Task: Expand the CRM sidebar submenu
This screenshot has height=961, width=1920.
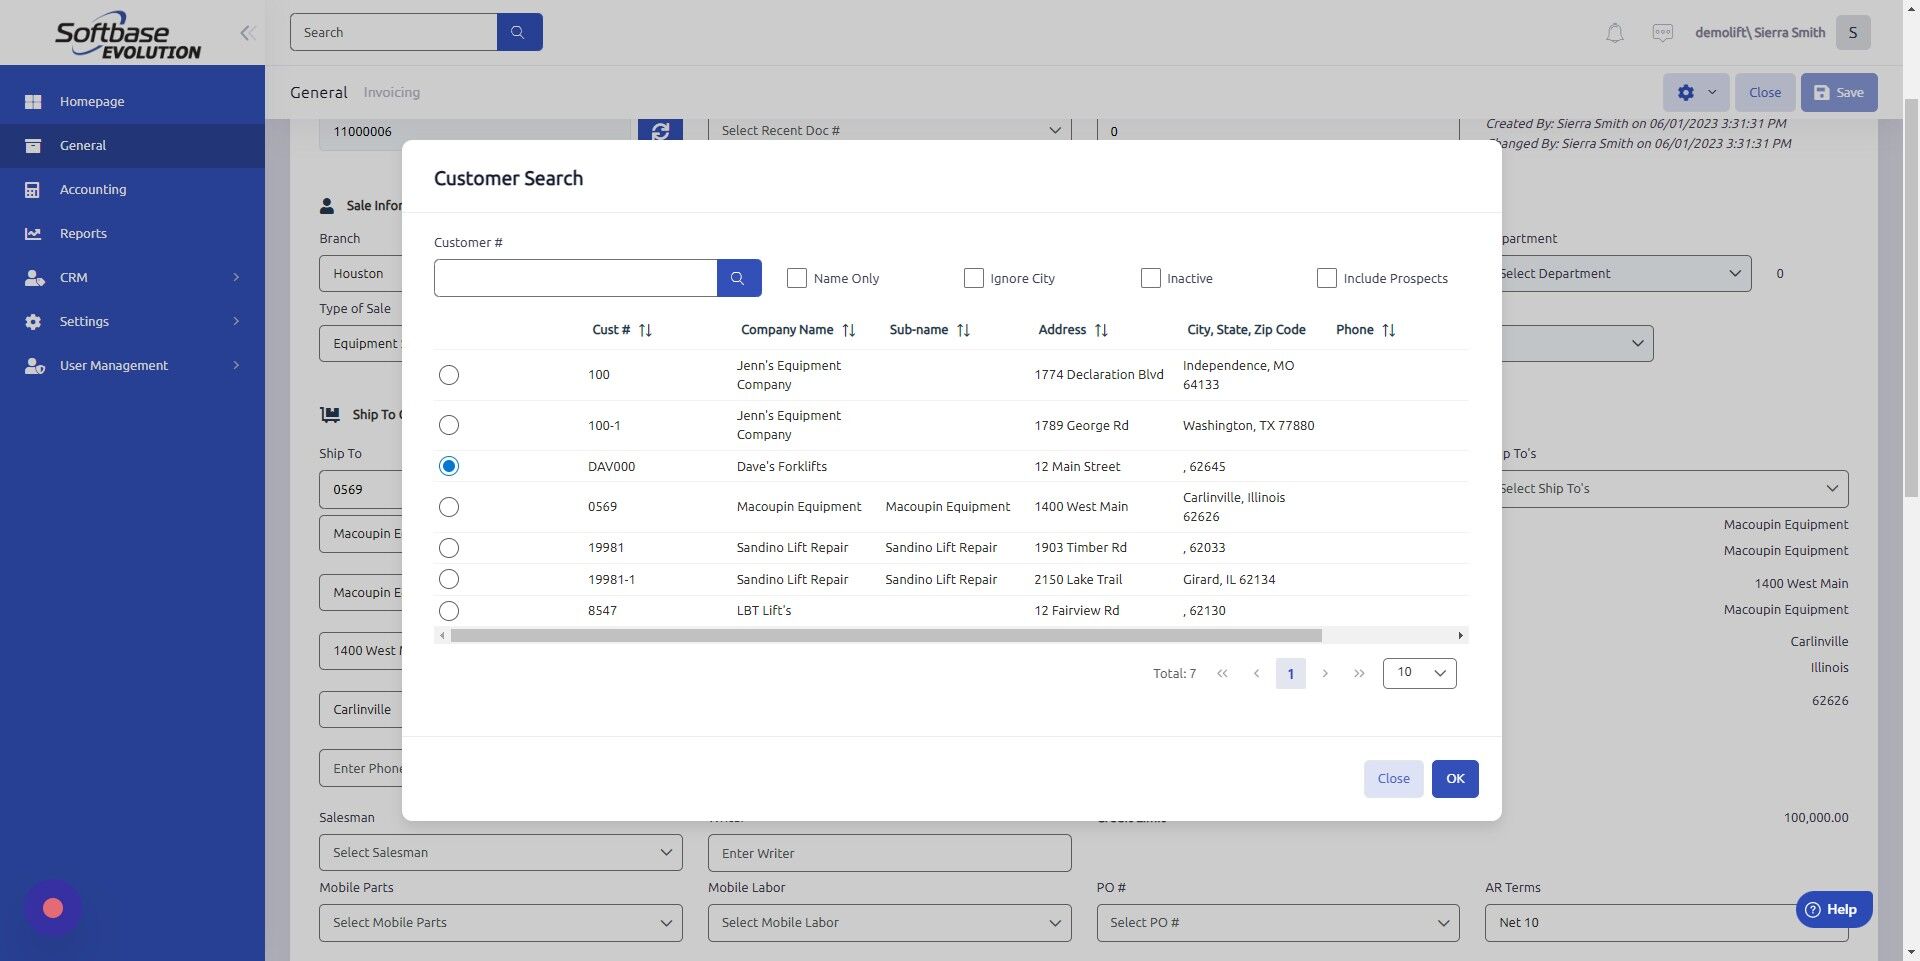Action: tap(236, 278)
